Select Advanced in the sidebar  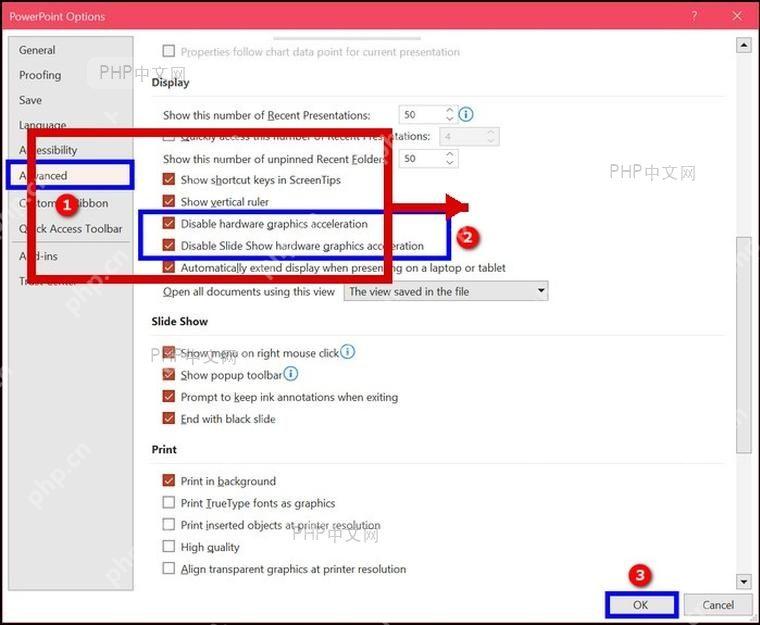pos(70,176)
